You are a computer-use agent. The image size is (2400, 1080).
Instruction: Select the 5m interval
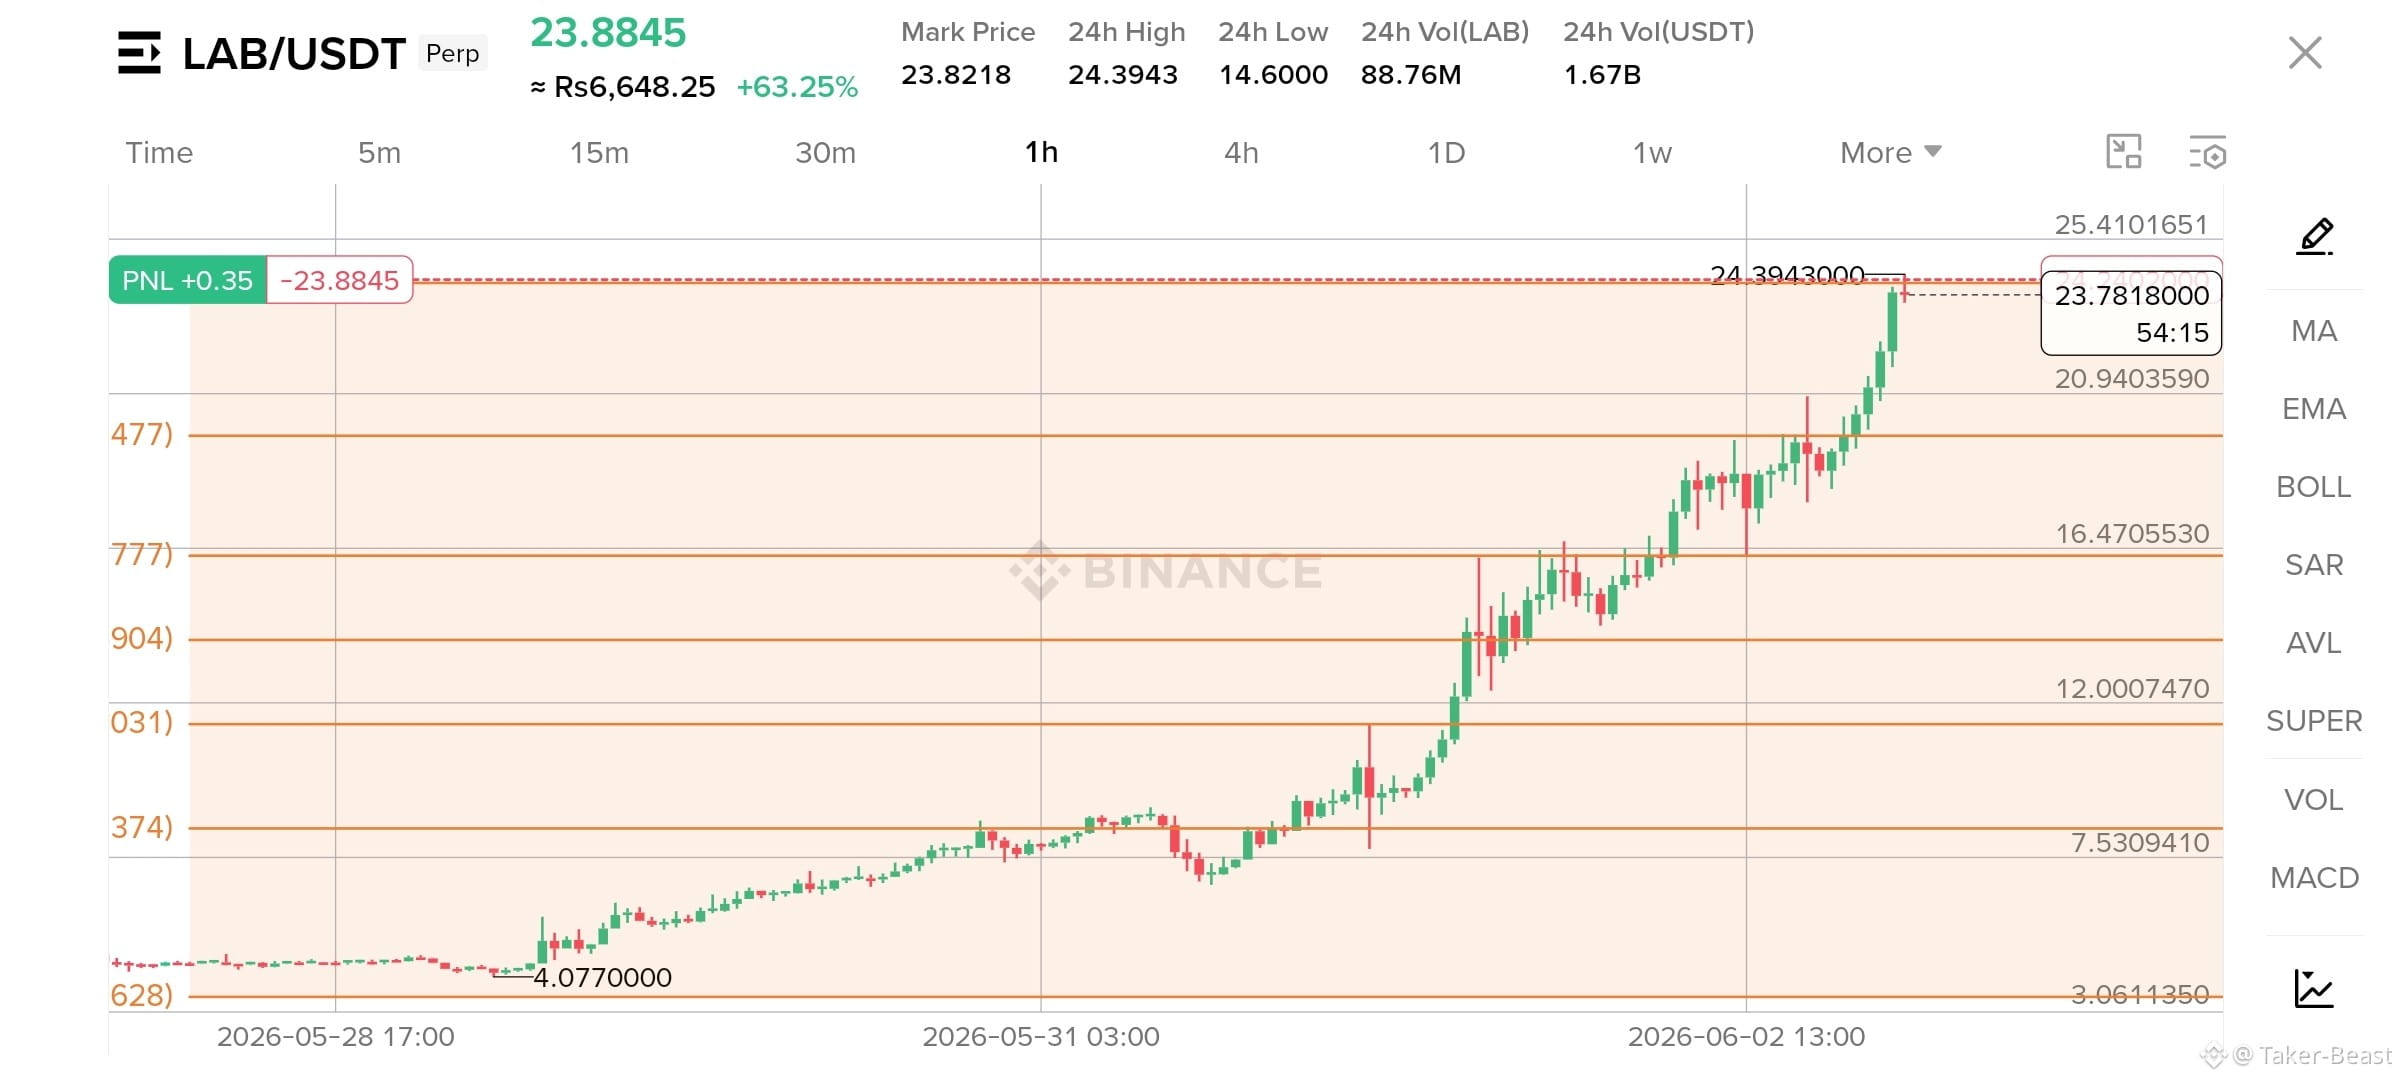point(379,152)
